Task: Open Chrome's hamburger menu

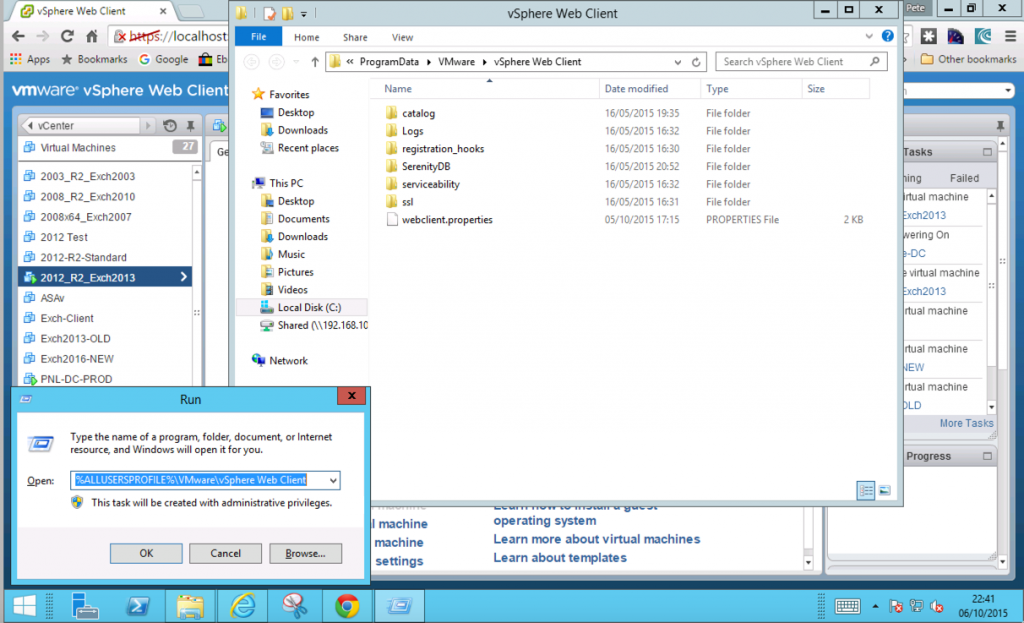Action: point(1010,35)
